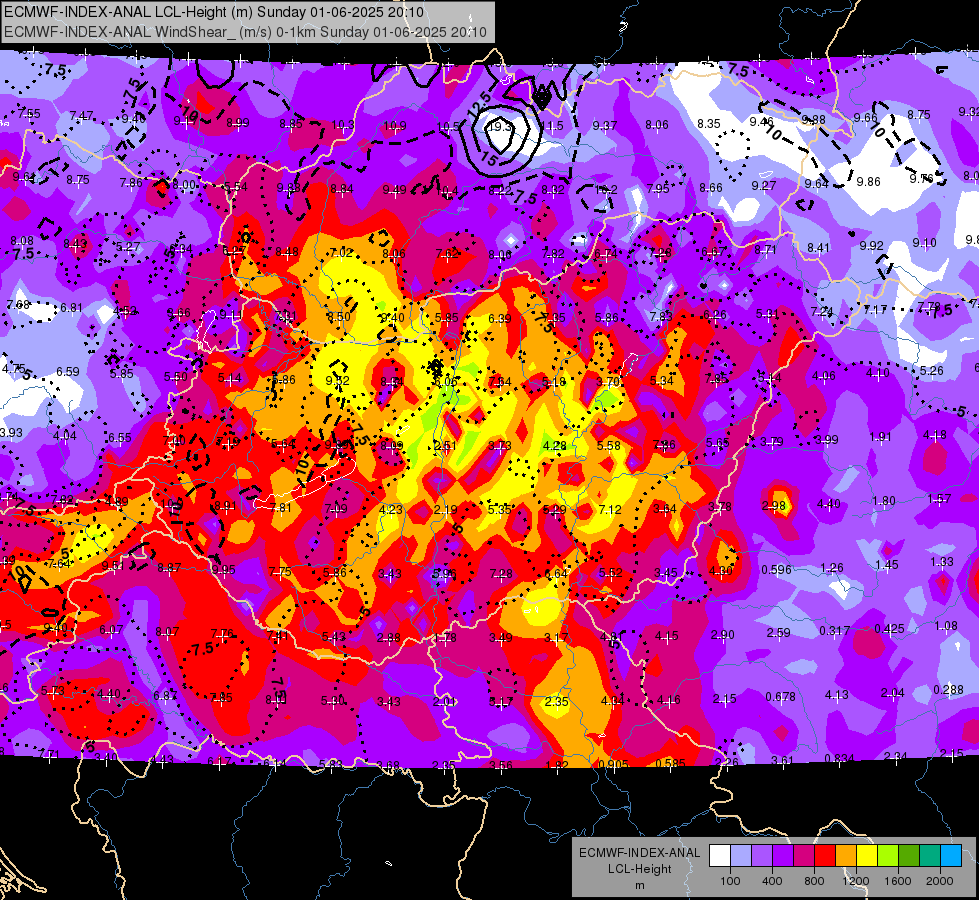979x900 pixels.
Task: Click the grid value 9.37
Action: click(604, 126)
